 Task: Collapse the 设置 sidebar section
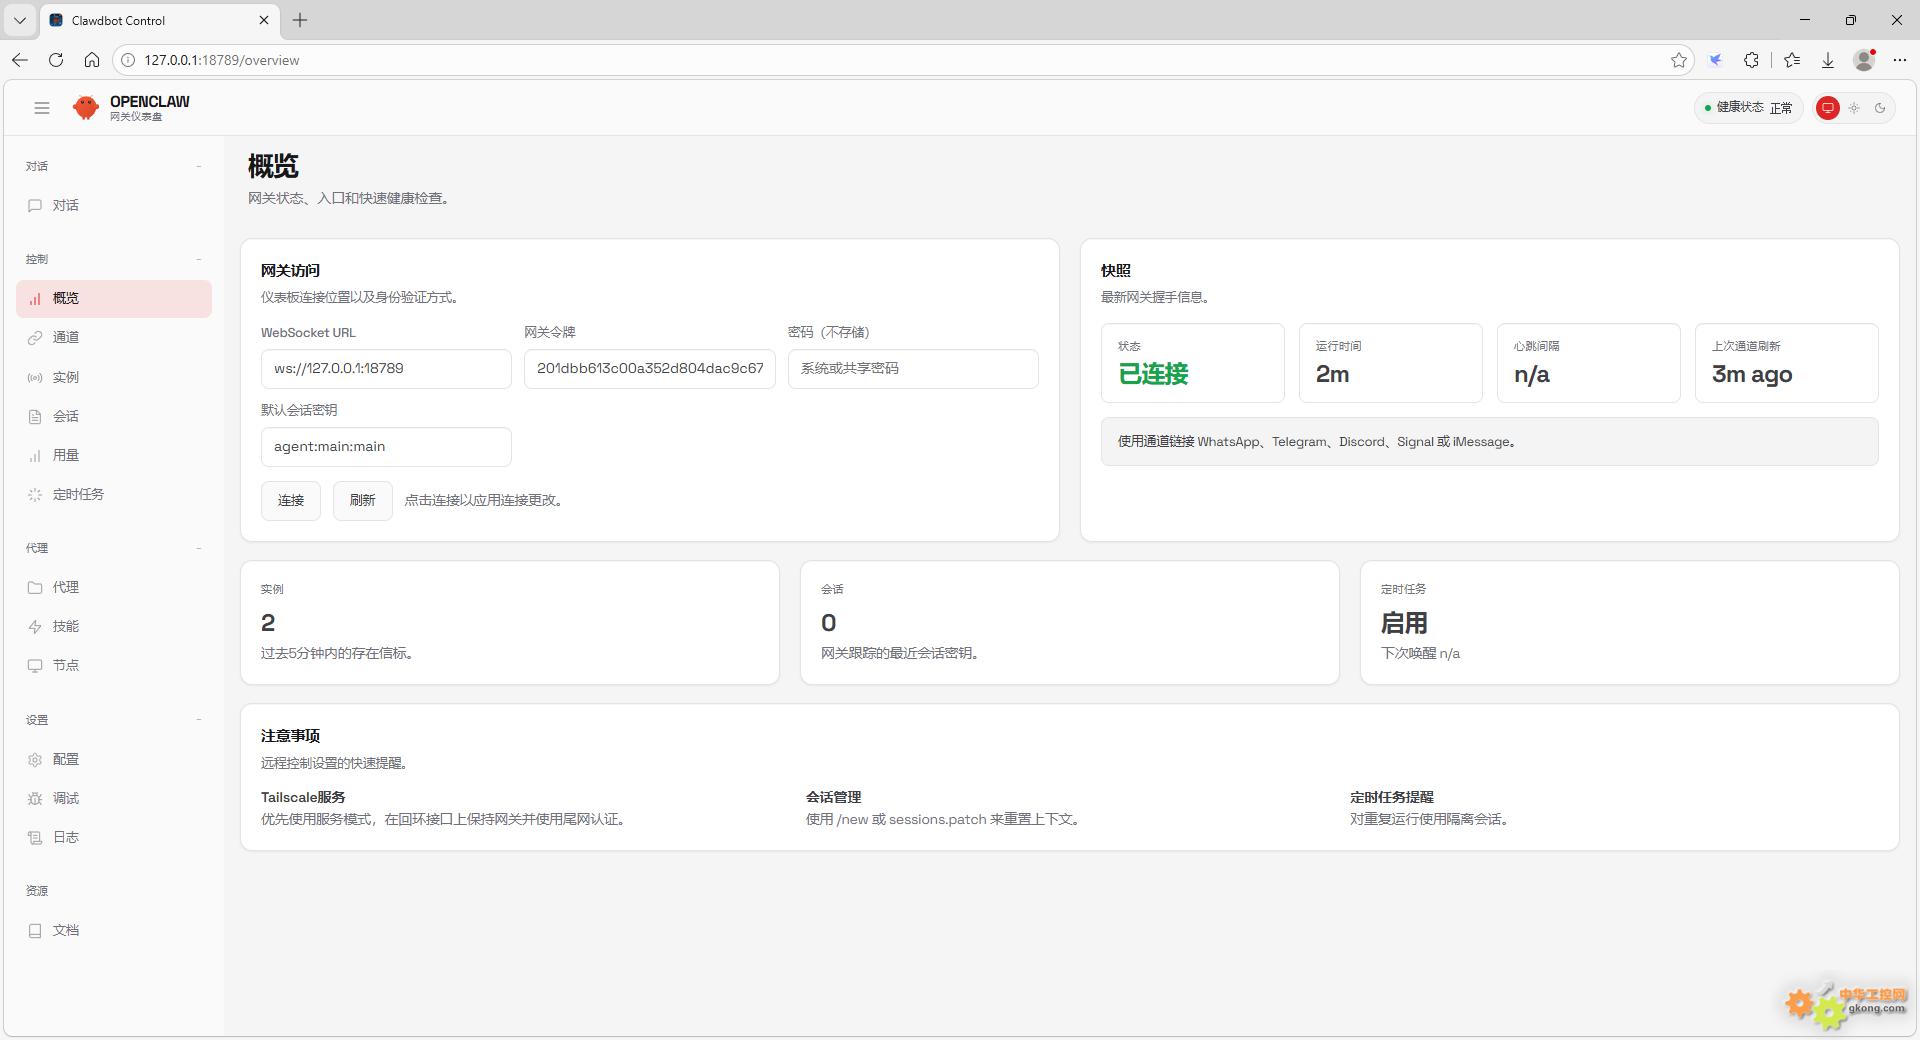click(198, 720)
